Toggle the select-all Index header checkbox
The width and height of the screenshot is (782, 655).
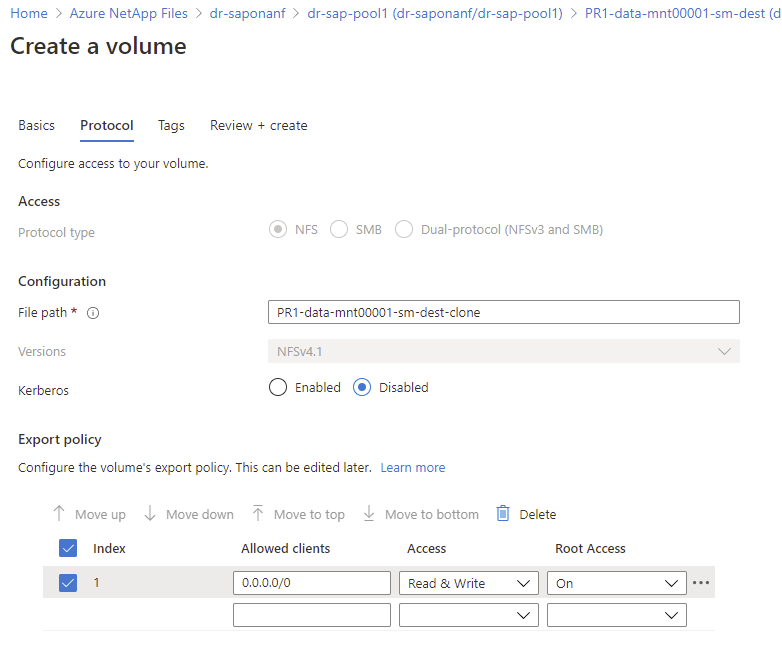pos(68,548)
